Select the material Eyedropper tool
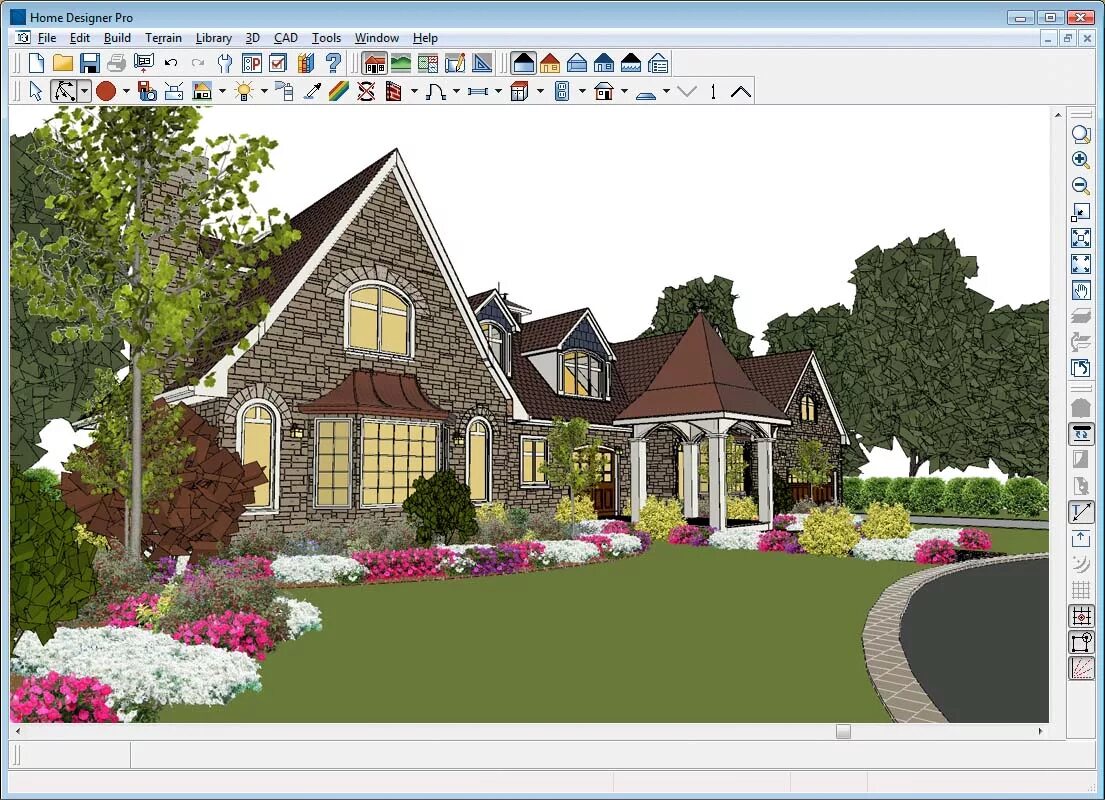Screen dimensions: 1105x800 click(x=313, y=90)
